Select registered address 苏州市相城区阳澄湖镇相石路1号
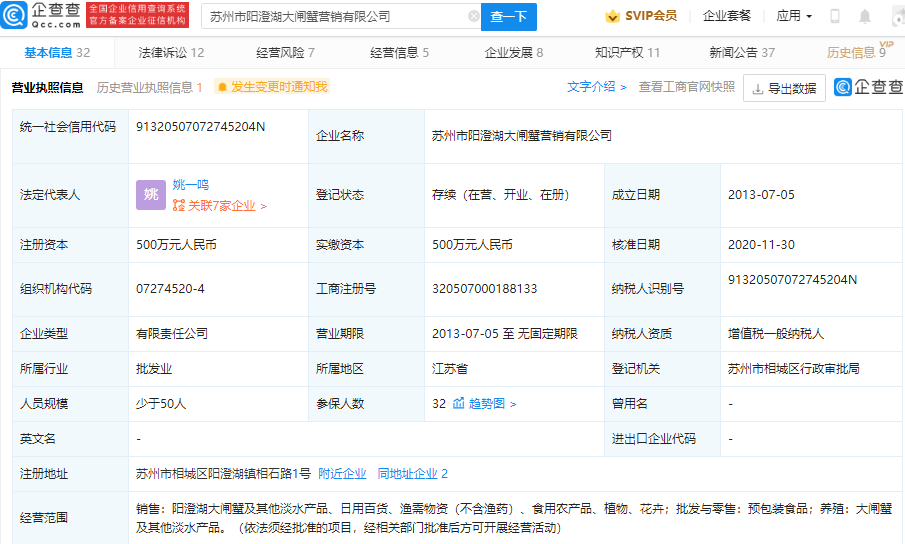 click(x=223, y=474)
